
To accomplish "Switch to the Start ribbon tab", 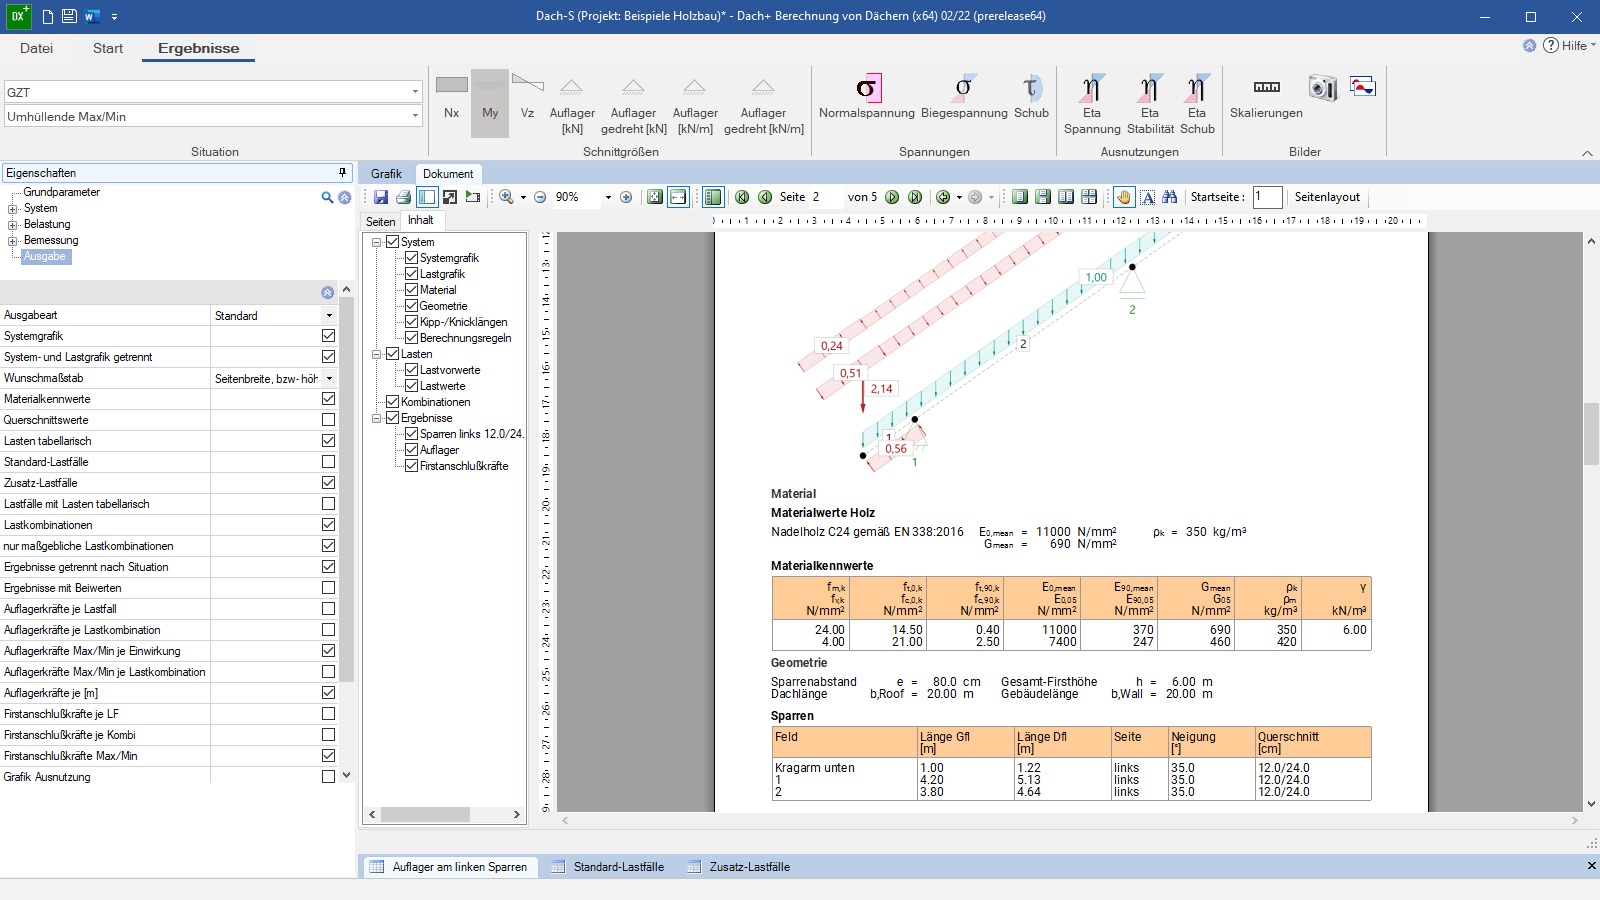I will [108, 48].
